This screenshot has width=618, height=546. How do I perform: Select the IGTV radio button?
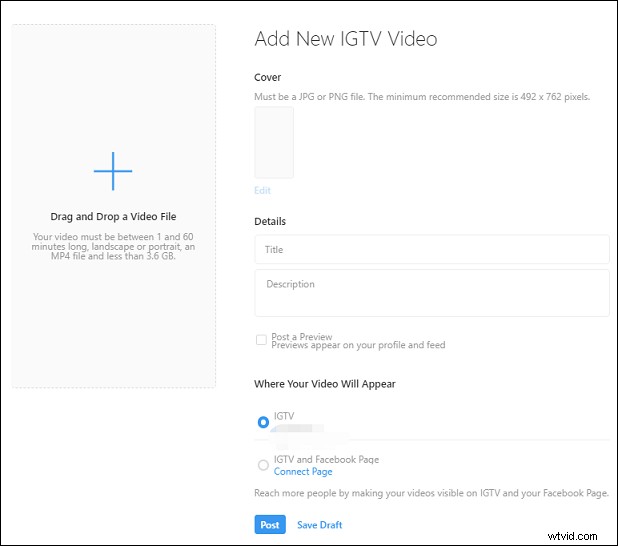(263, 422)
